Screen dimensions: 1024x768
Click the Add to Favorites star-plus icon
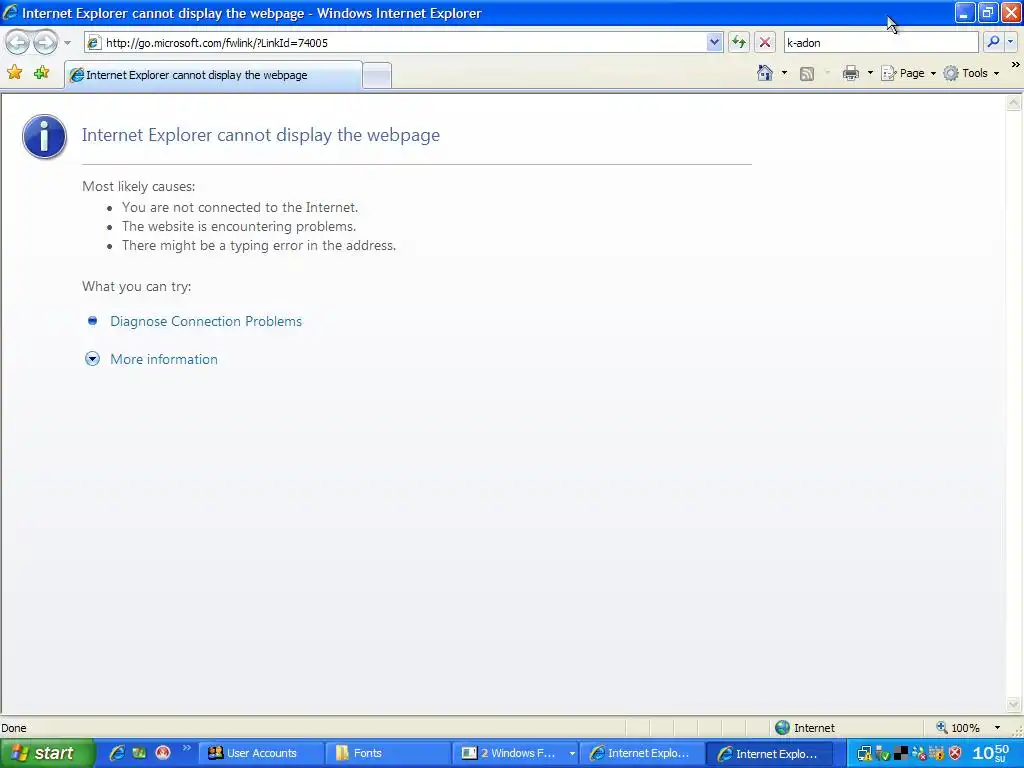pyautogui.click(x=41, y=72)
